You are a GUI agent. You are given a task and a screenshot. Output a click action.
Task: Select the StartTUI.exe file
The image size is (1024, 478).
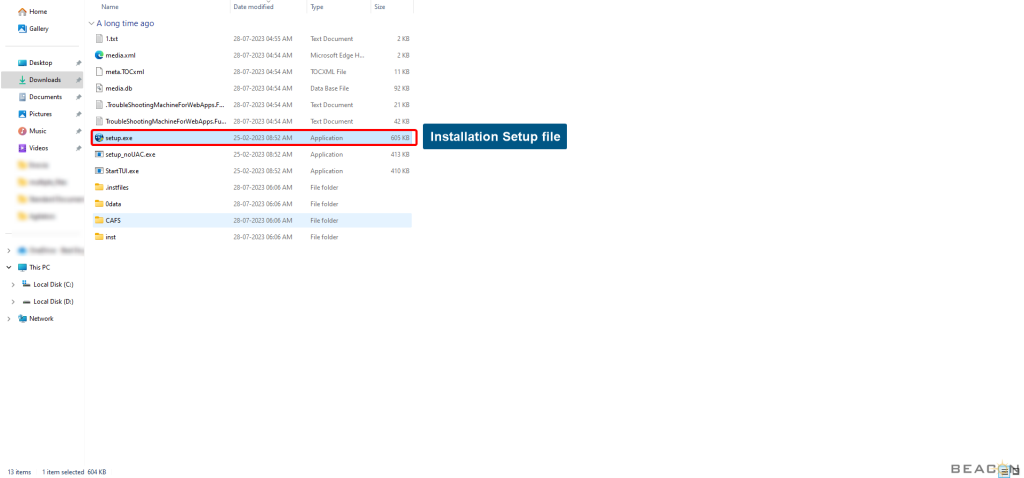[x=252, y=170]
